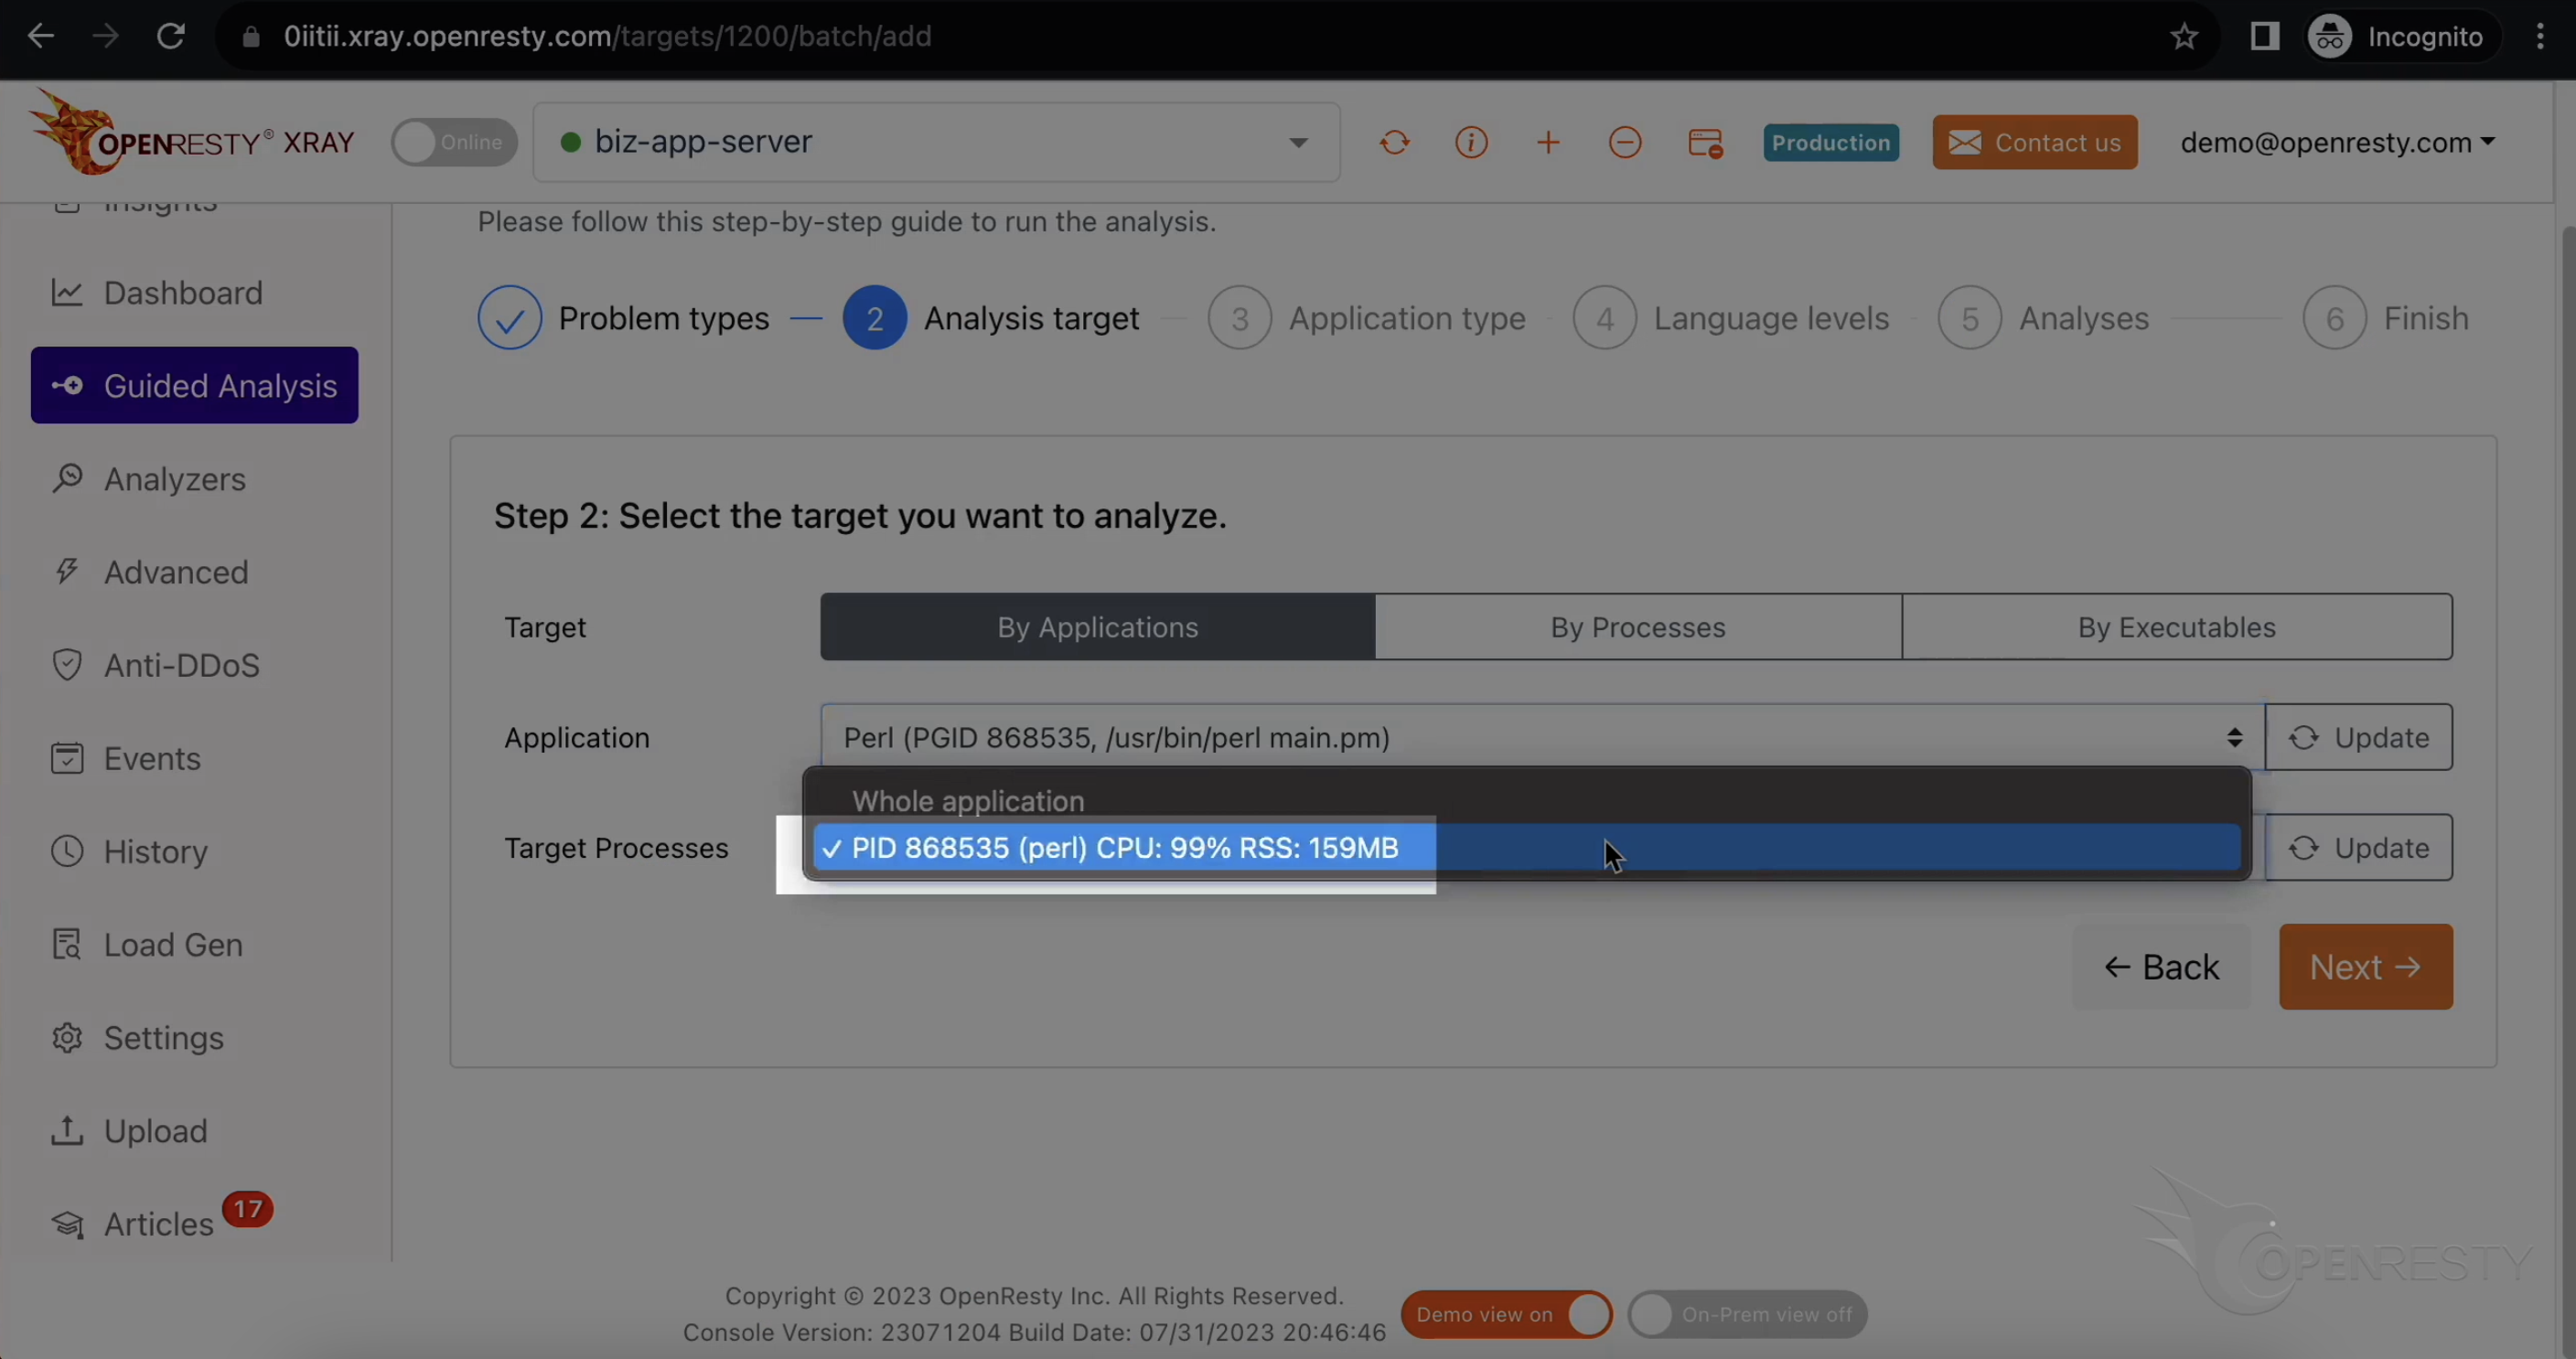Toggle the Online switch
This screenshot has height=1359, width=2576.
click(453, 141)
